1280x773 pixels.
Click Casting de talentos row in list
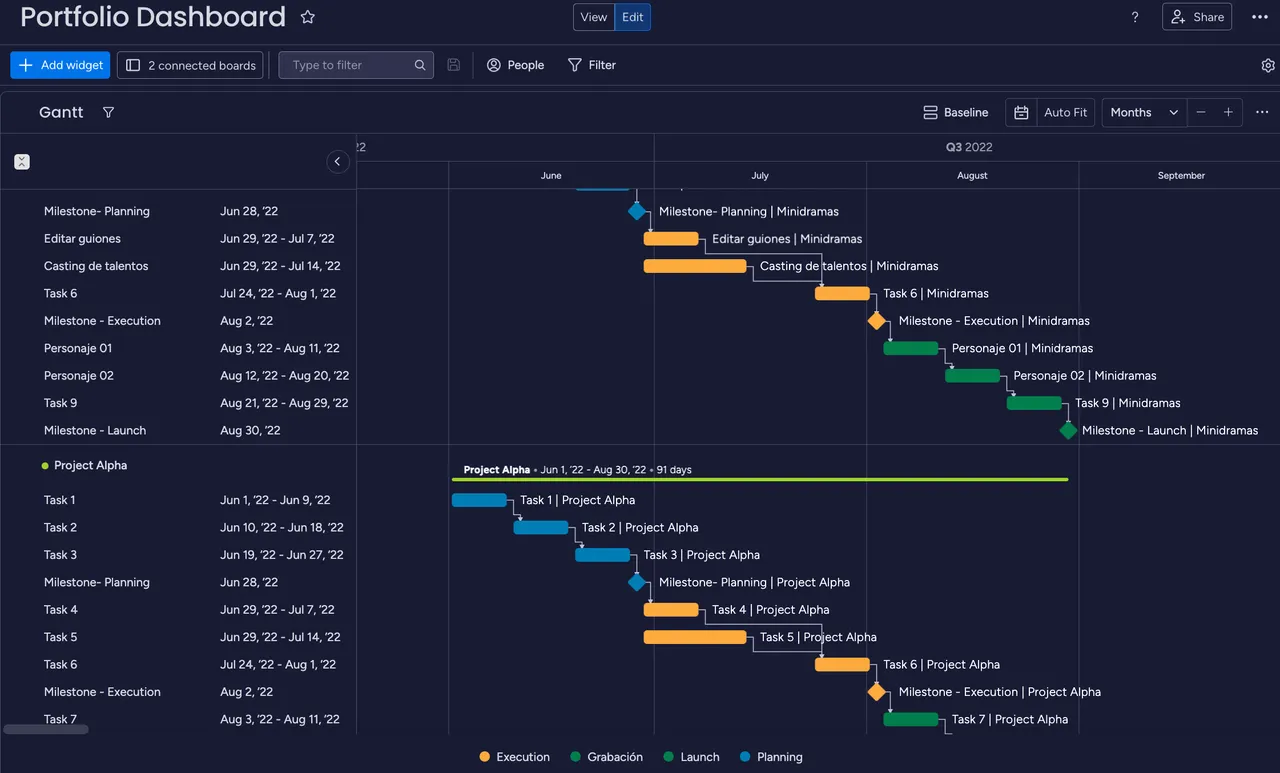pos(178,266)
